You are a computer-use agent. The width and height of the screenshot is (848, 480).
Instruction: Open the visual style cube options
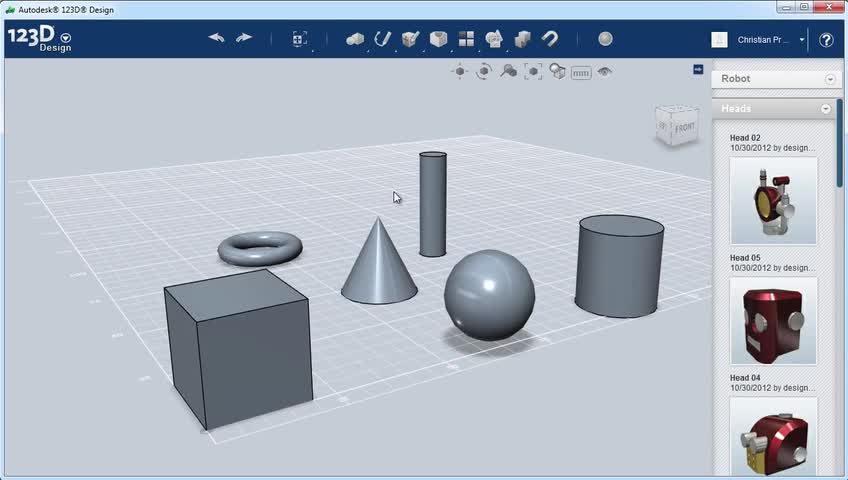tap(557, 71)
